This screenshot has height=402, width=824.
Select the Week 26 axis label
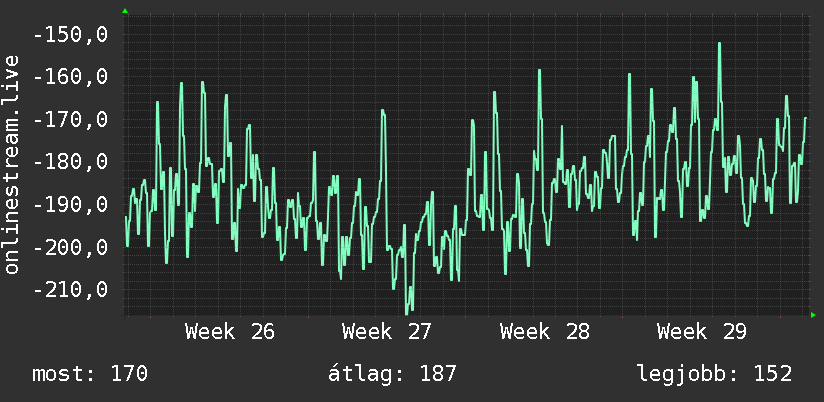(230, 332)
